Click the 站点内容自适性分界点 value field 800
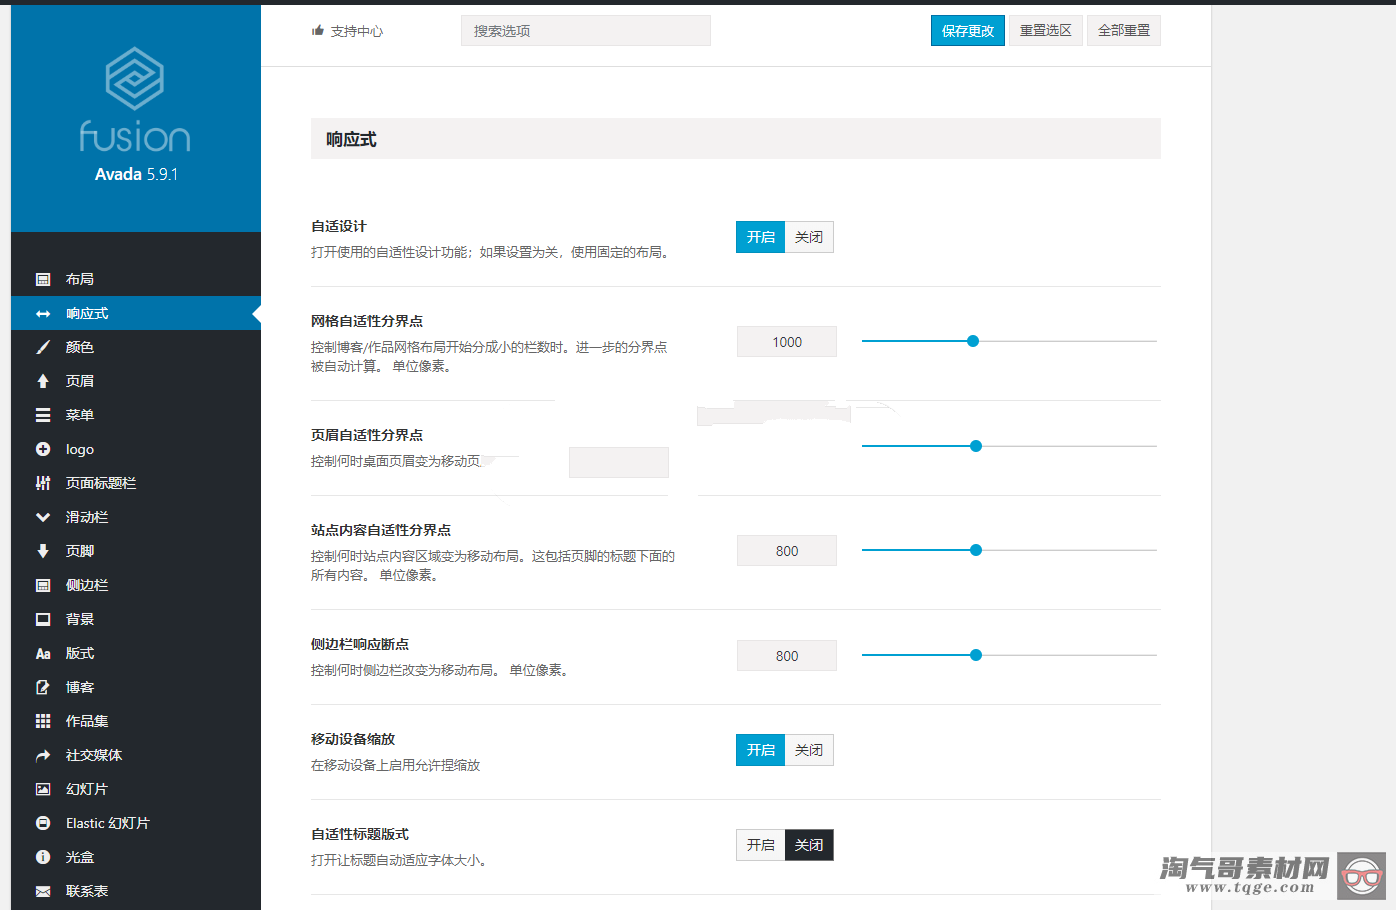The height and width of the screenshot is (910, 1396). click(787, 551)
